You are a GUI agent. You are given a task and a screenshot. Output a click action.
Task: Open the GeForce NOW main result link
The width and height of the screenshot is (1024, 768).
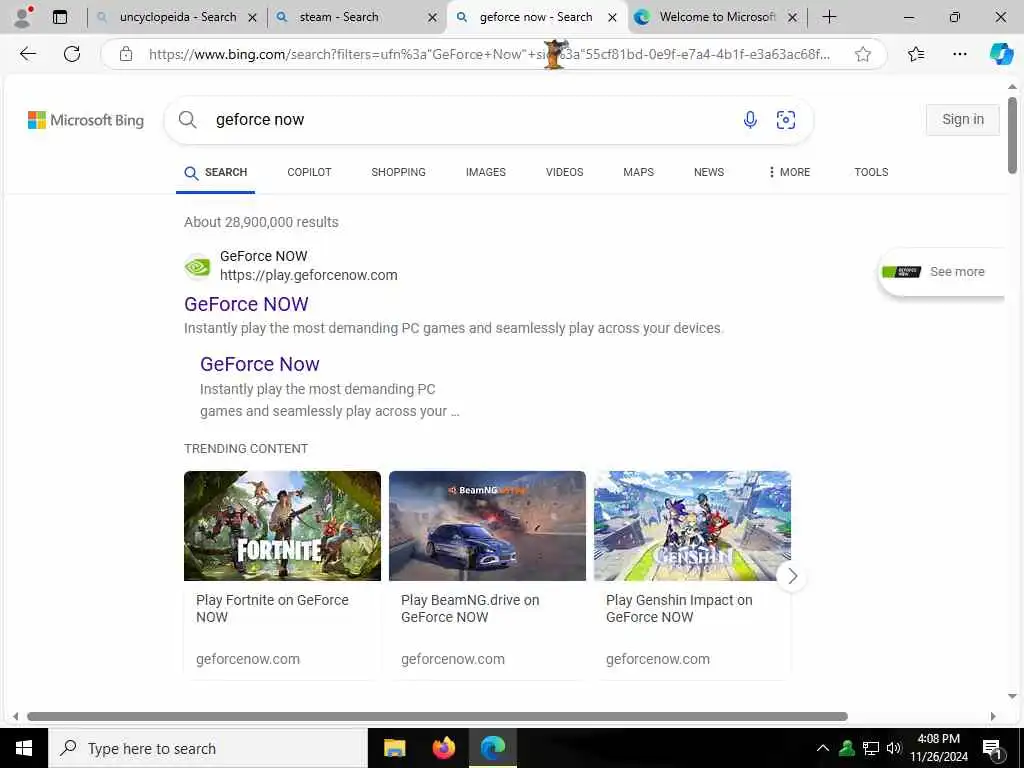[x=246, y=304]
